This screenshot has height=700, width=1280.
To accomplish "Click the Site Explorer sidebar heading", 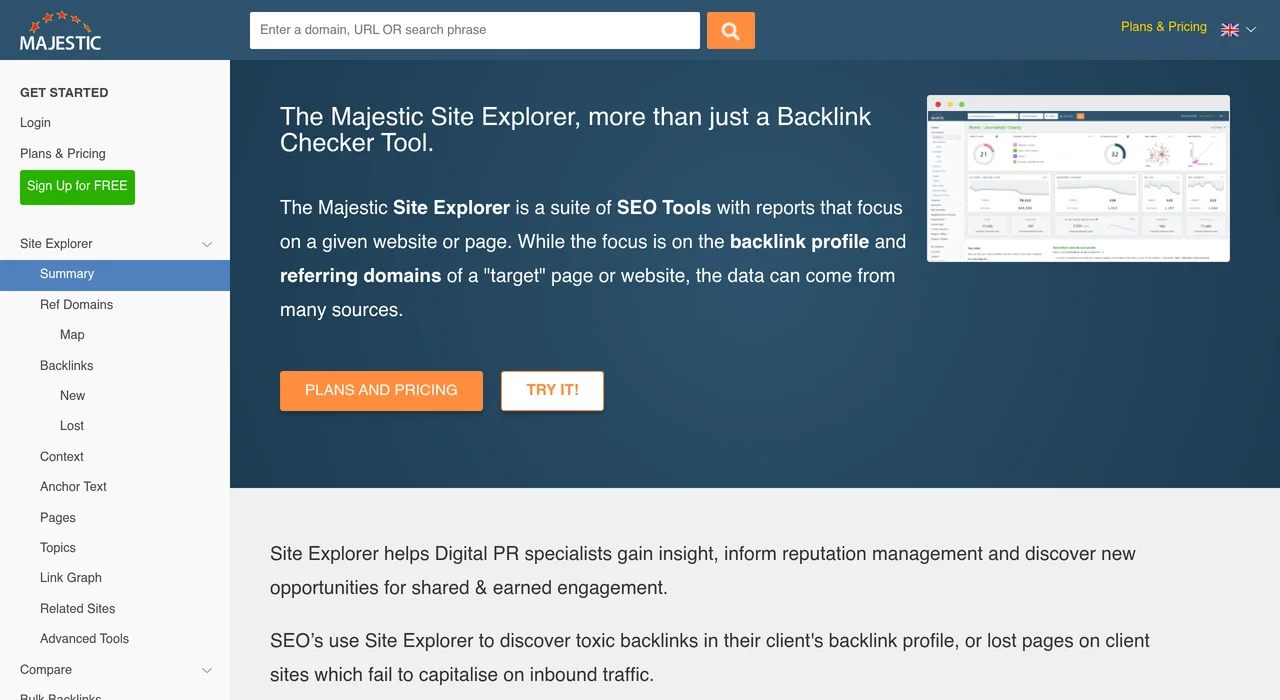I will coord(56,244).
